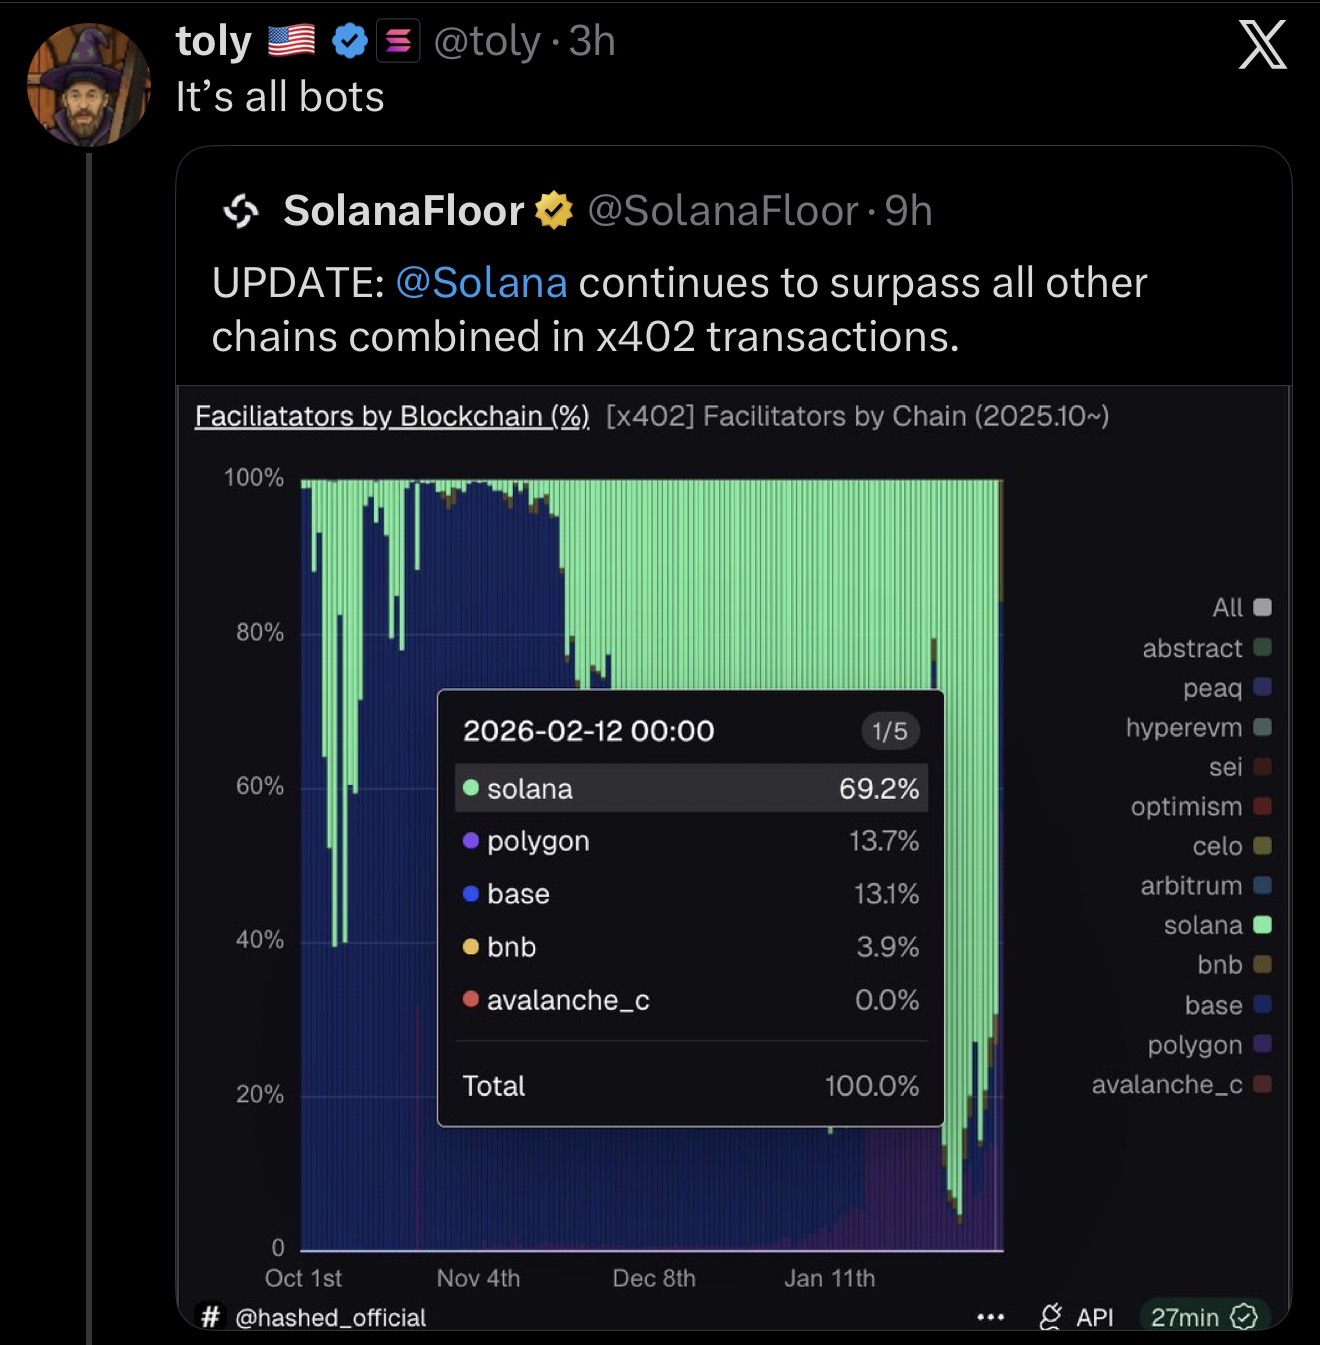Toggle the solana series in legend
Viewport: 1320px width, 1345px height.
click(1216, 925)
